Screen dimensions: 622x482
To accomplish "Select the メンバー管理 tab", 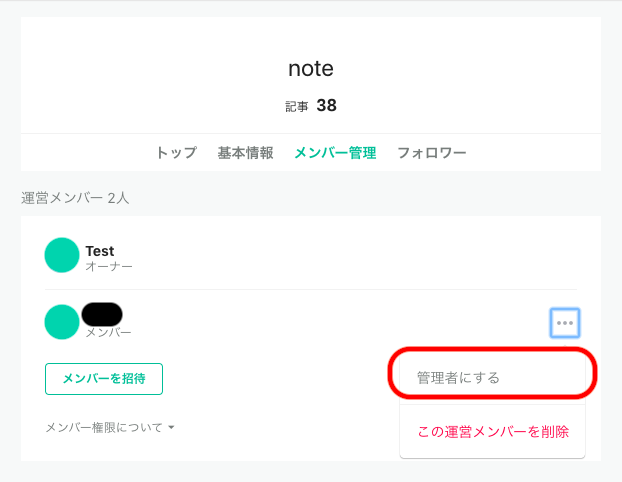I will click(x=336, y=153).
